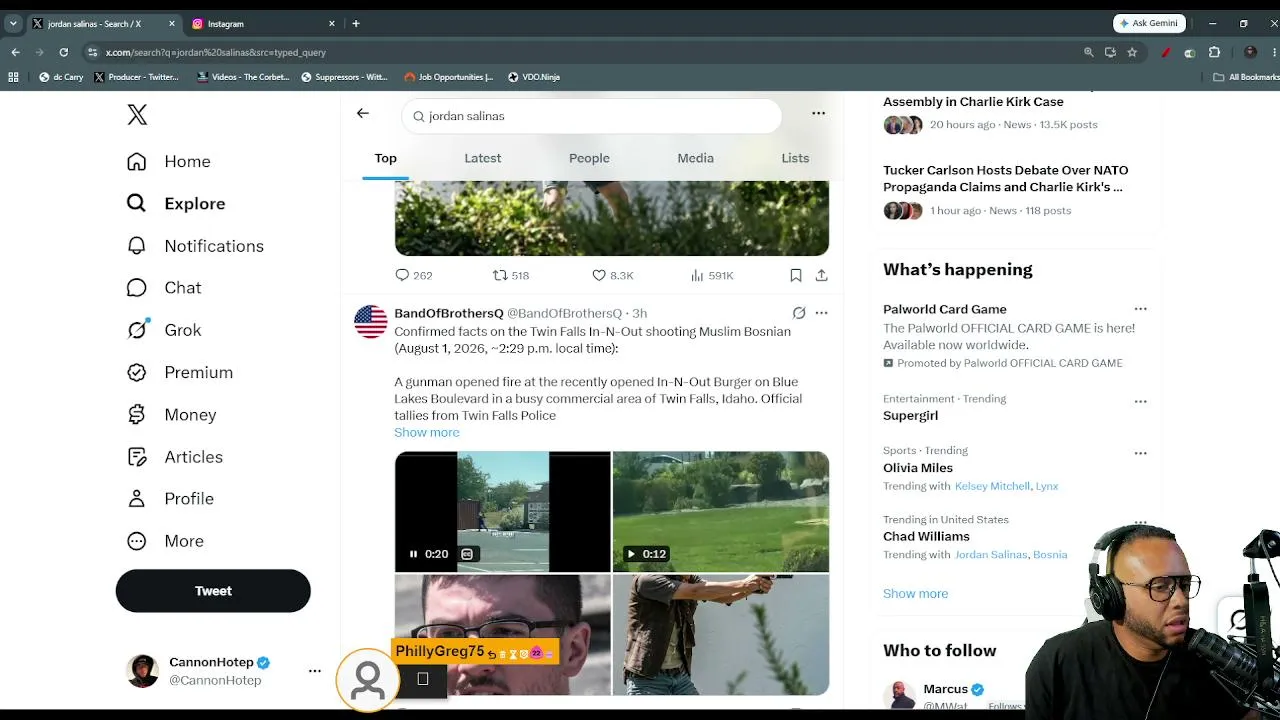Click the Jordan Salinas trending link
The width and height of the screenshot is (1280, 720).
point(991,555)
